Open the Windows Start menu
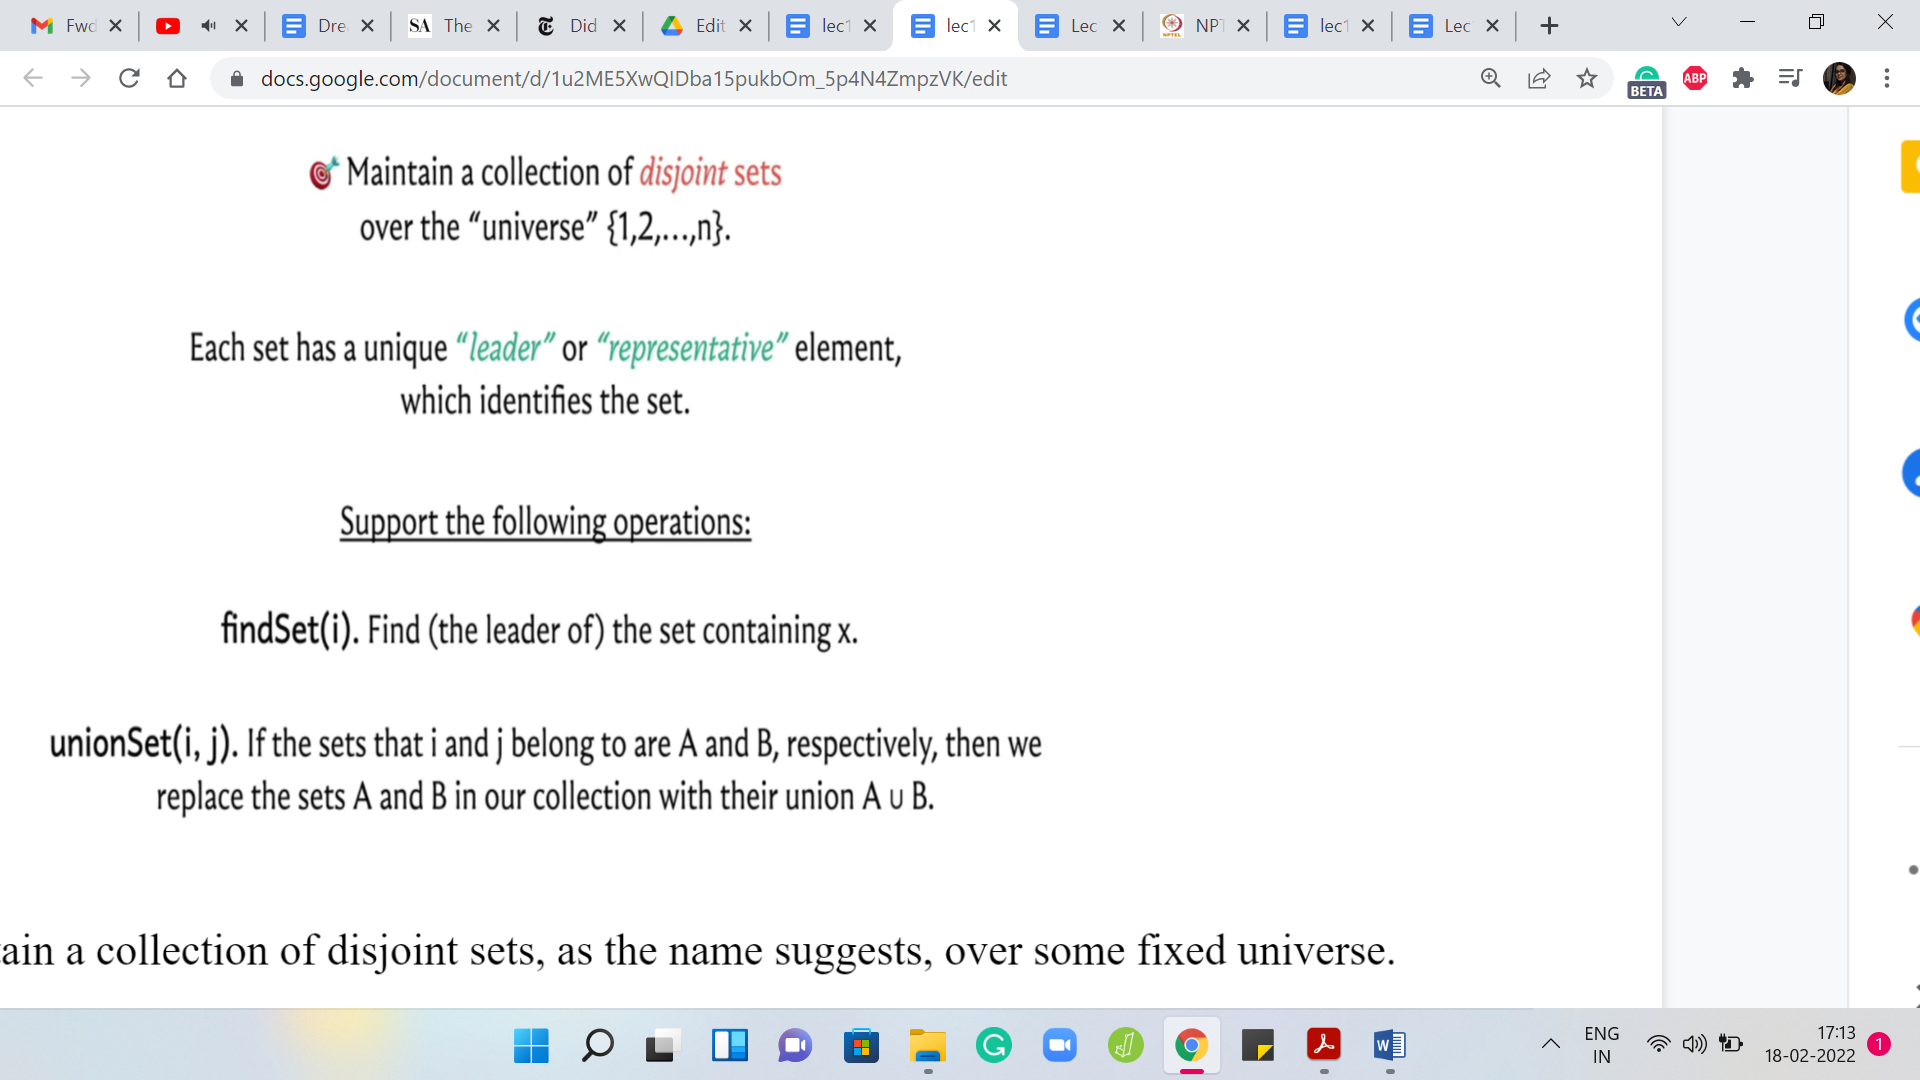1920x1080 pixels. (531, 1045)
